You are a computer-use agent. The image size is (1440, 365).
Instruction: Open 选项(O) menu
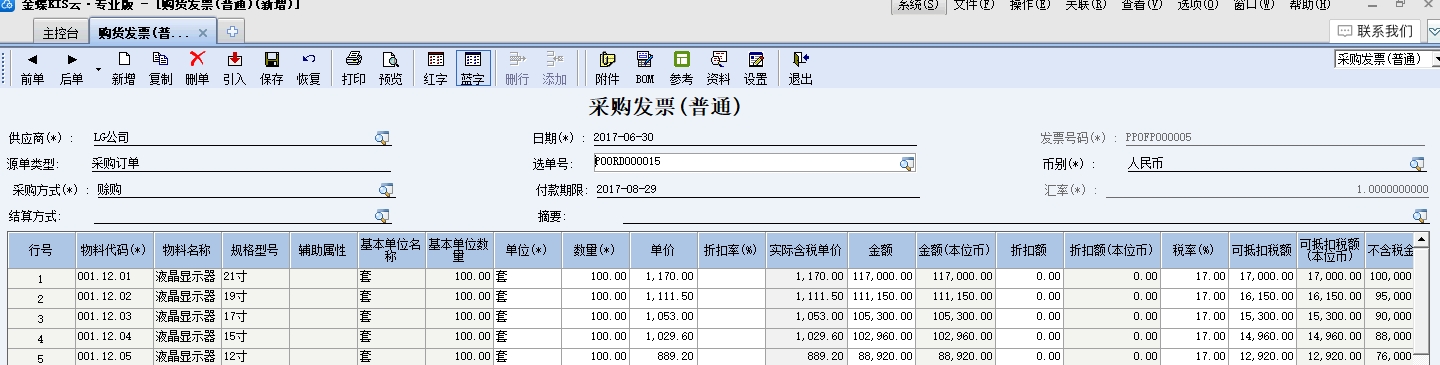click(1197, 5)
